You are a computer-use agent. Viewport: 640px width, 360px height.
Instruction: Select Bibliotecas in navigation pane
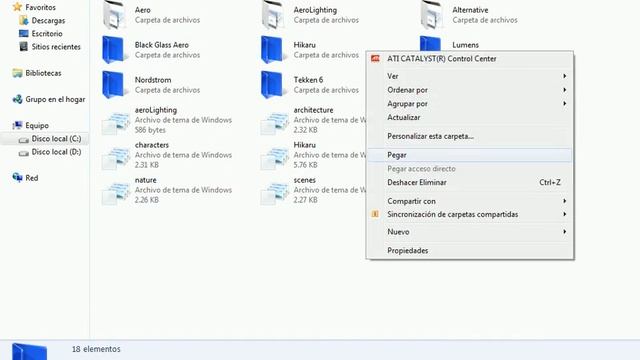(x=43, y=73)
